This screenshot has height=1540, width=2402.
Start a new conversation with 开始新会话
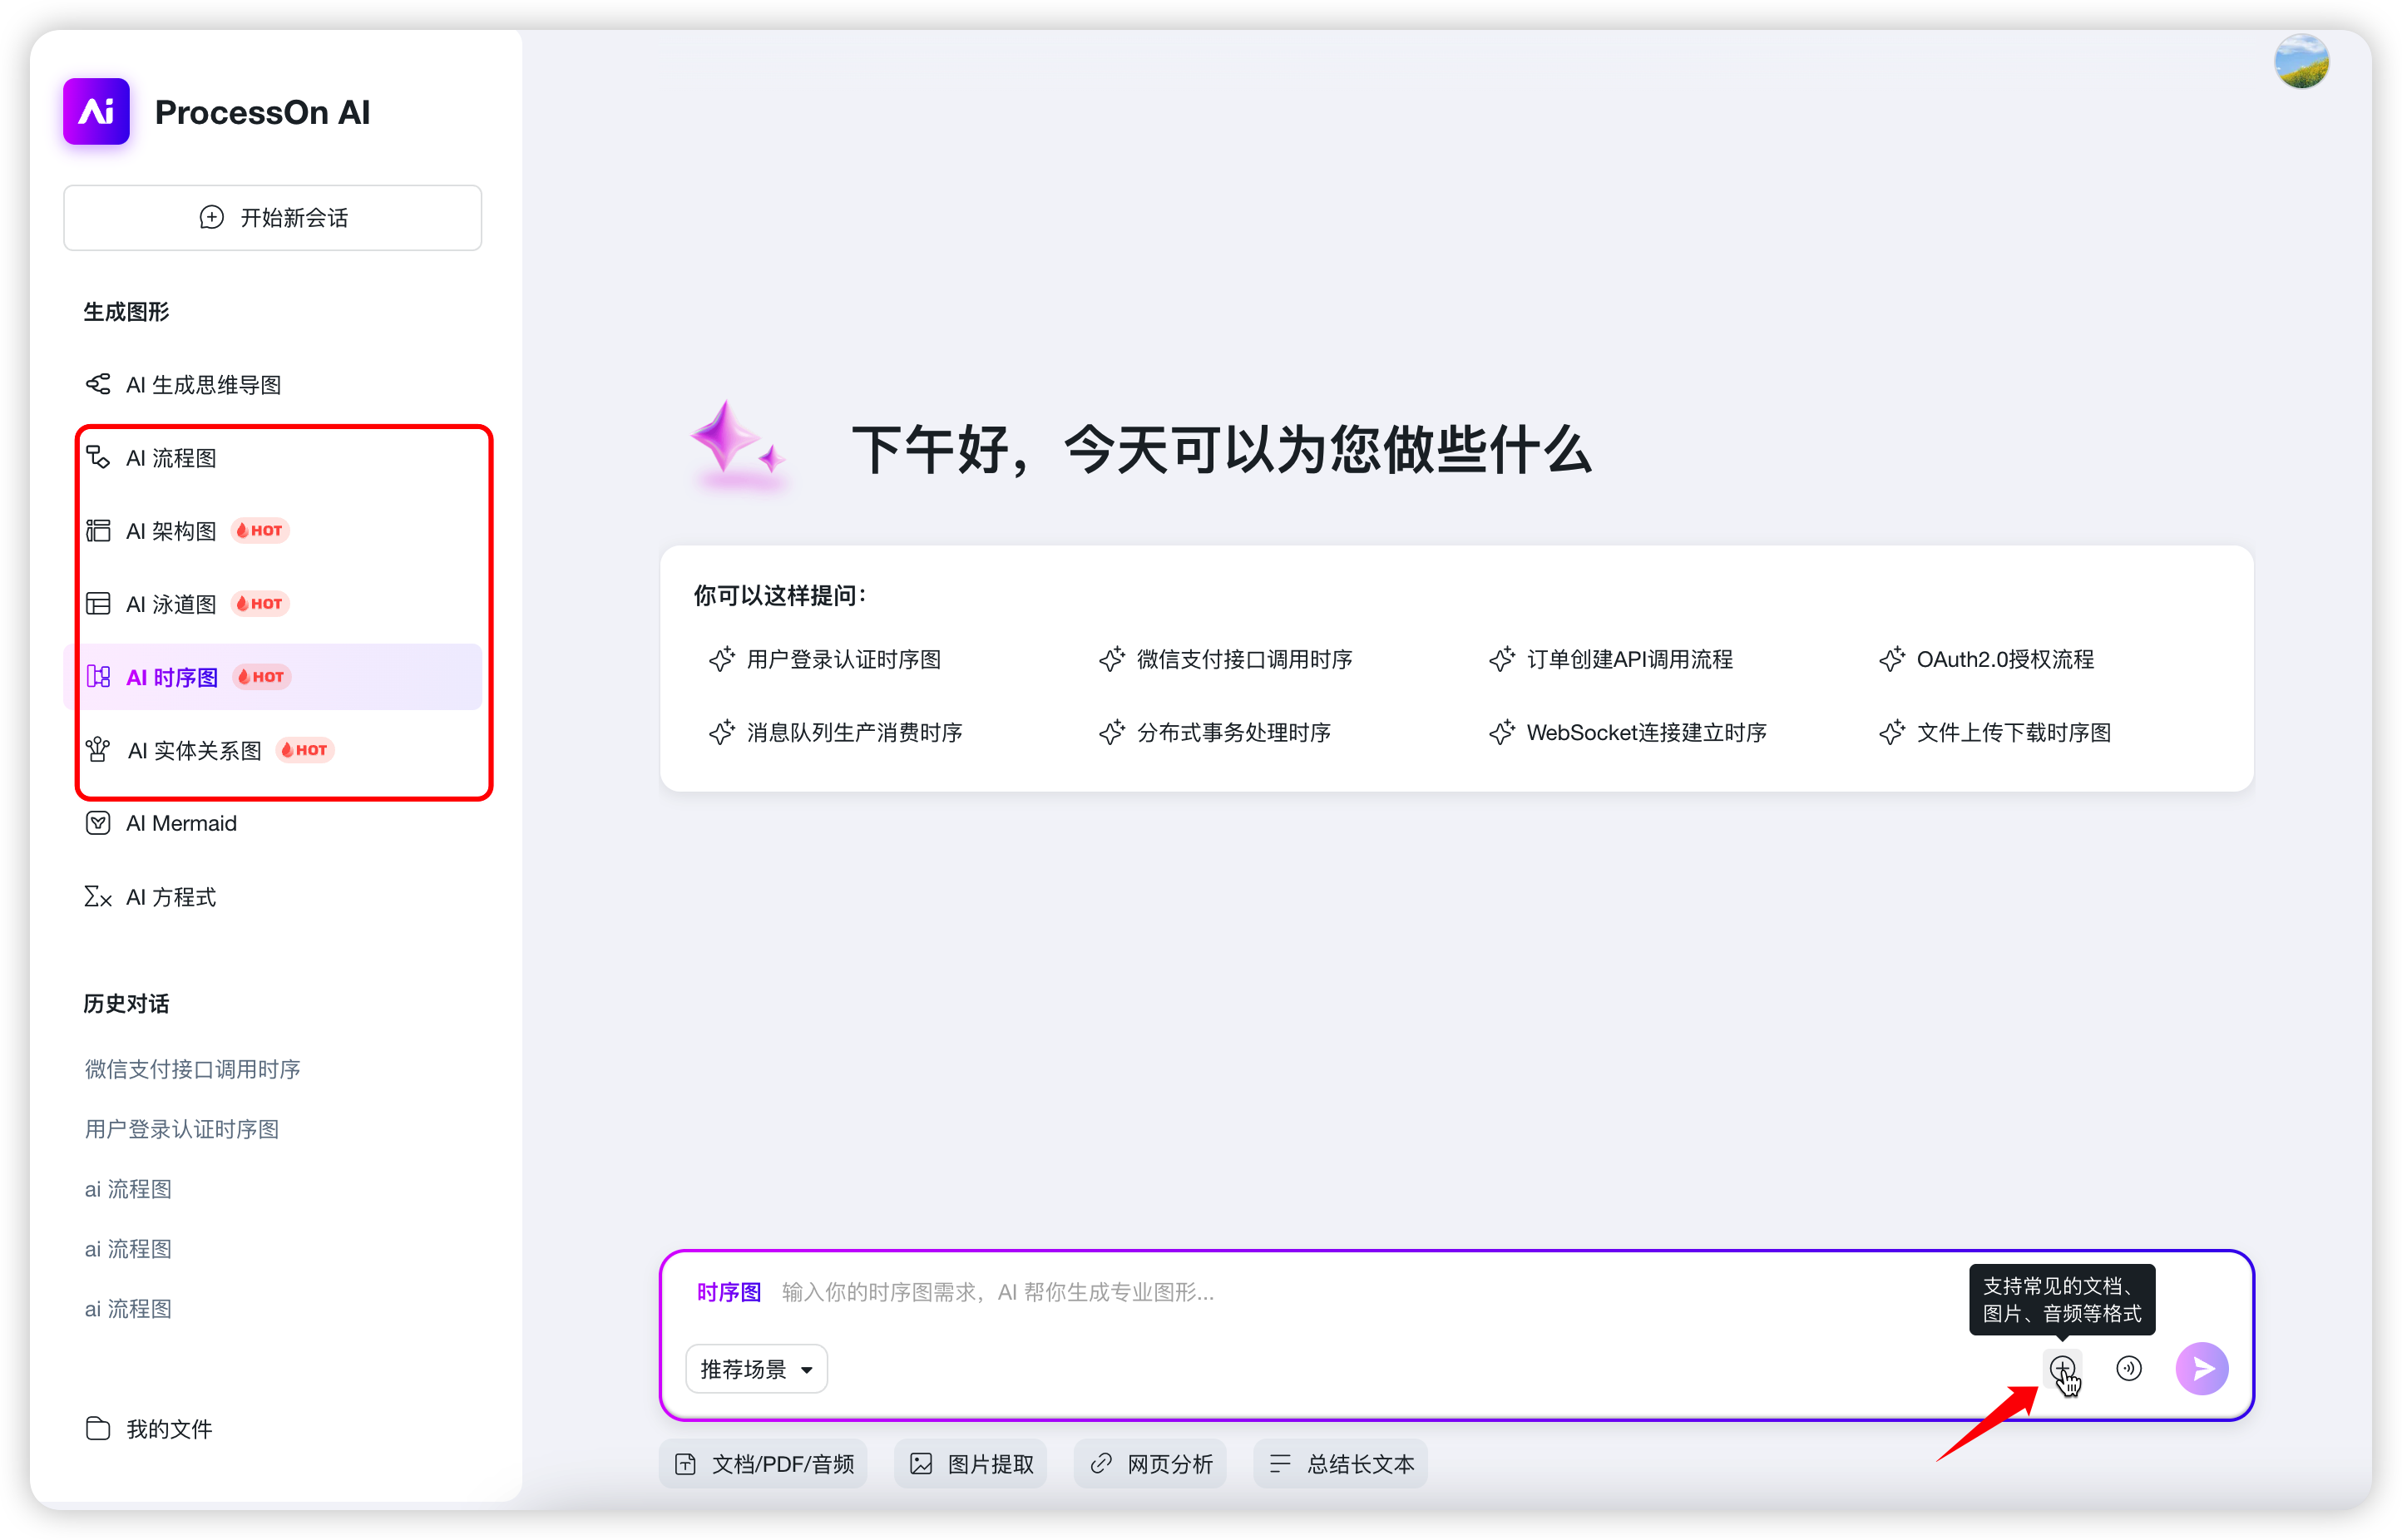point(273,217)
